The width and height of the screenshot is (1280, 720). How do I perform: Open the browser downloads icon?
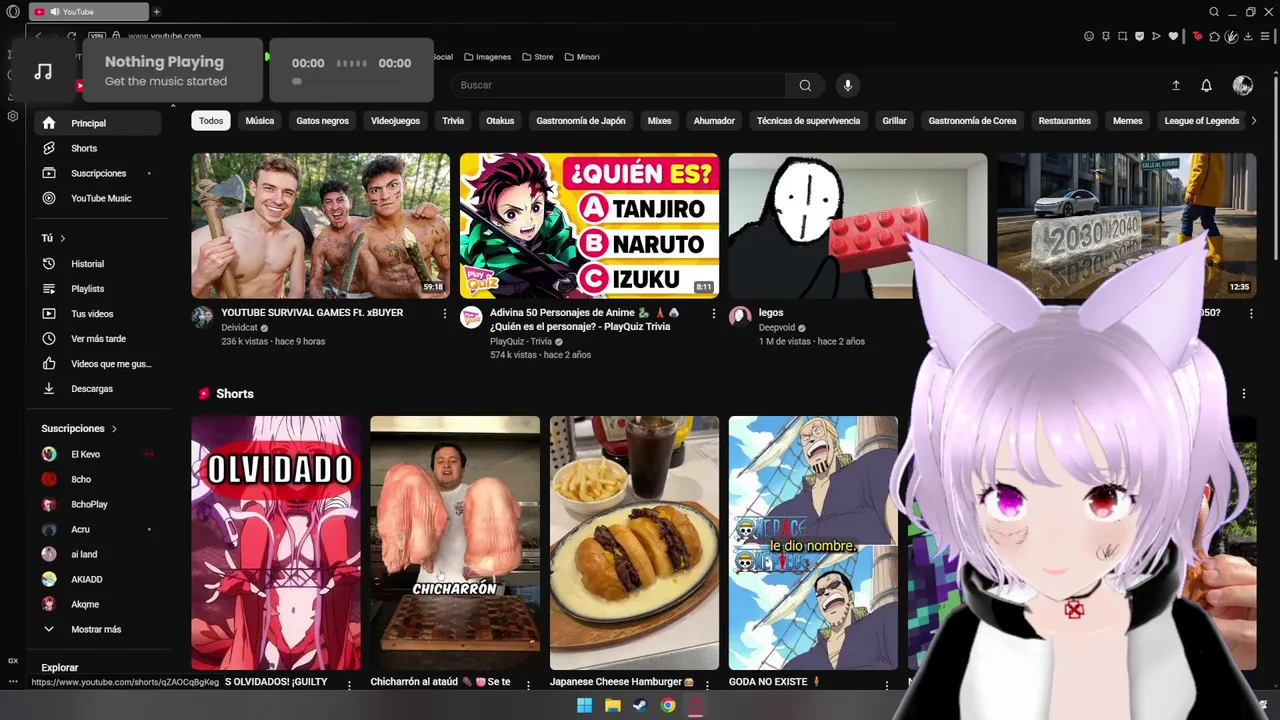[1249, 37]
